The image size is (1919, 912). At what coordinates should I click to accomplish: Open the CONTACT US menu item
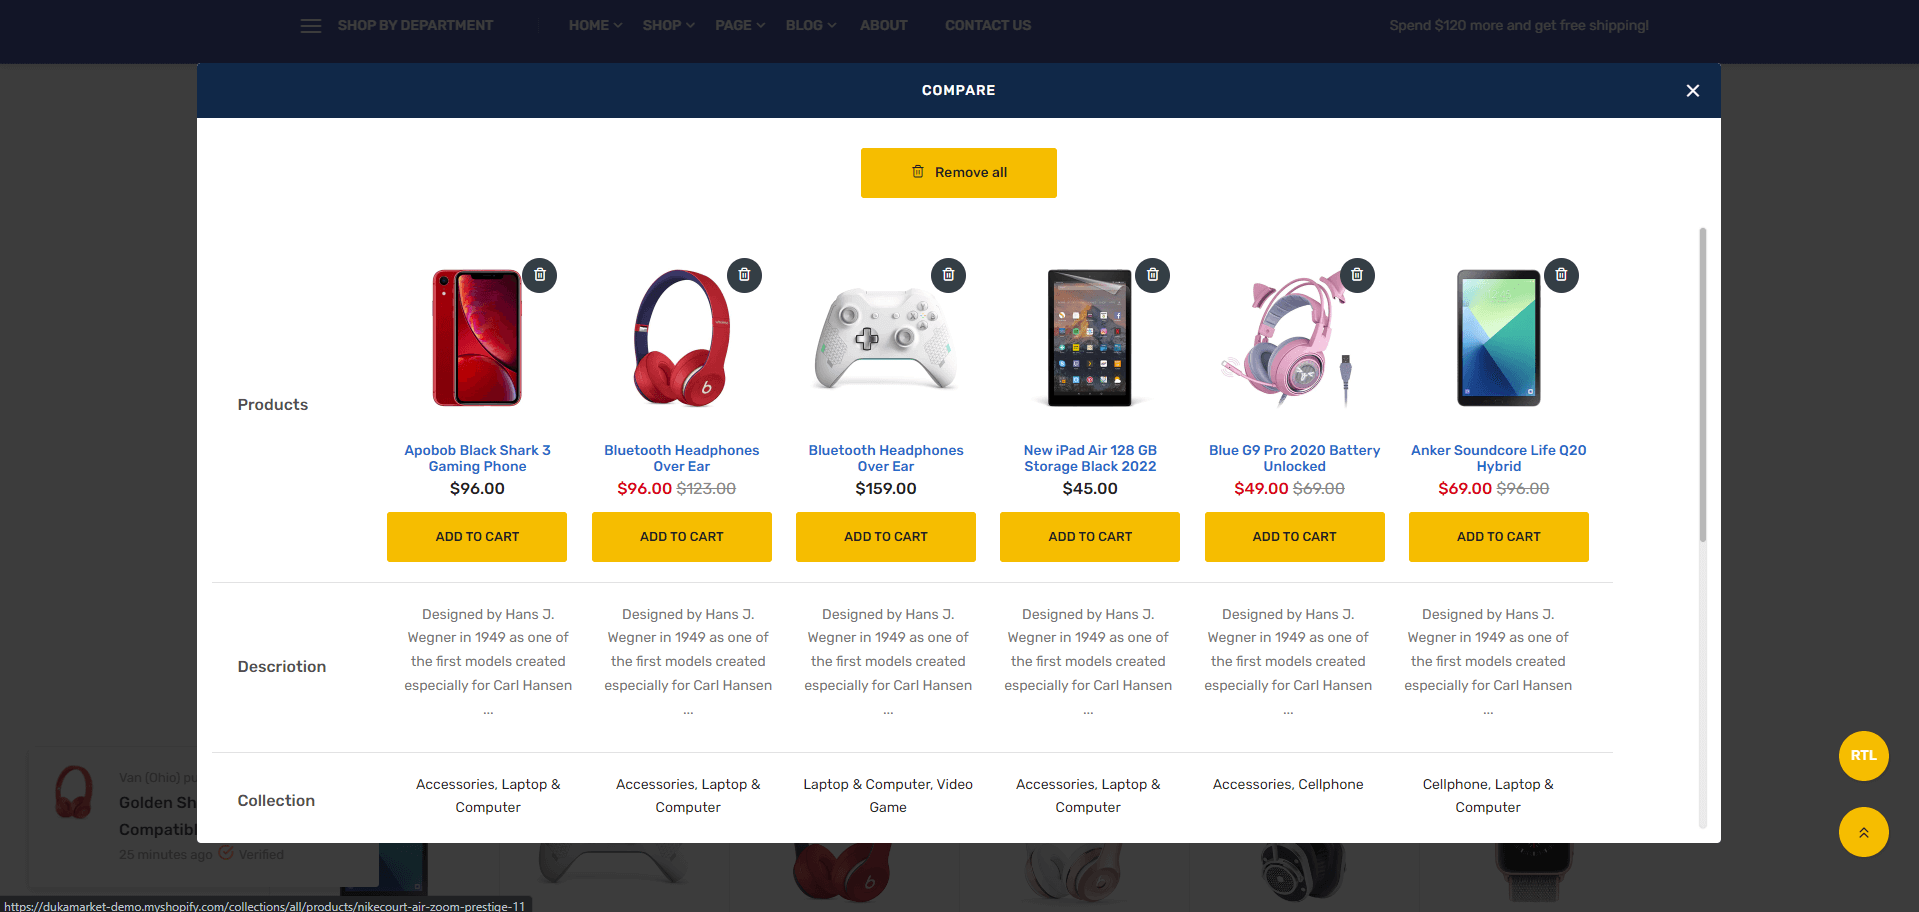coord(988,25)
